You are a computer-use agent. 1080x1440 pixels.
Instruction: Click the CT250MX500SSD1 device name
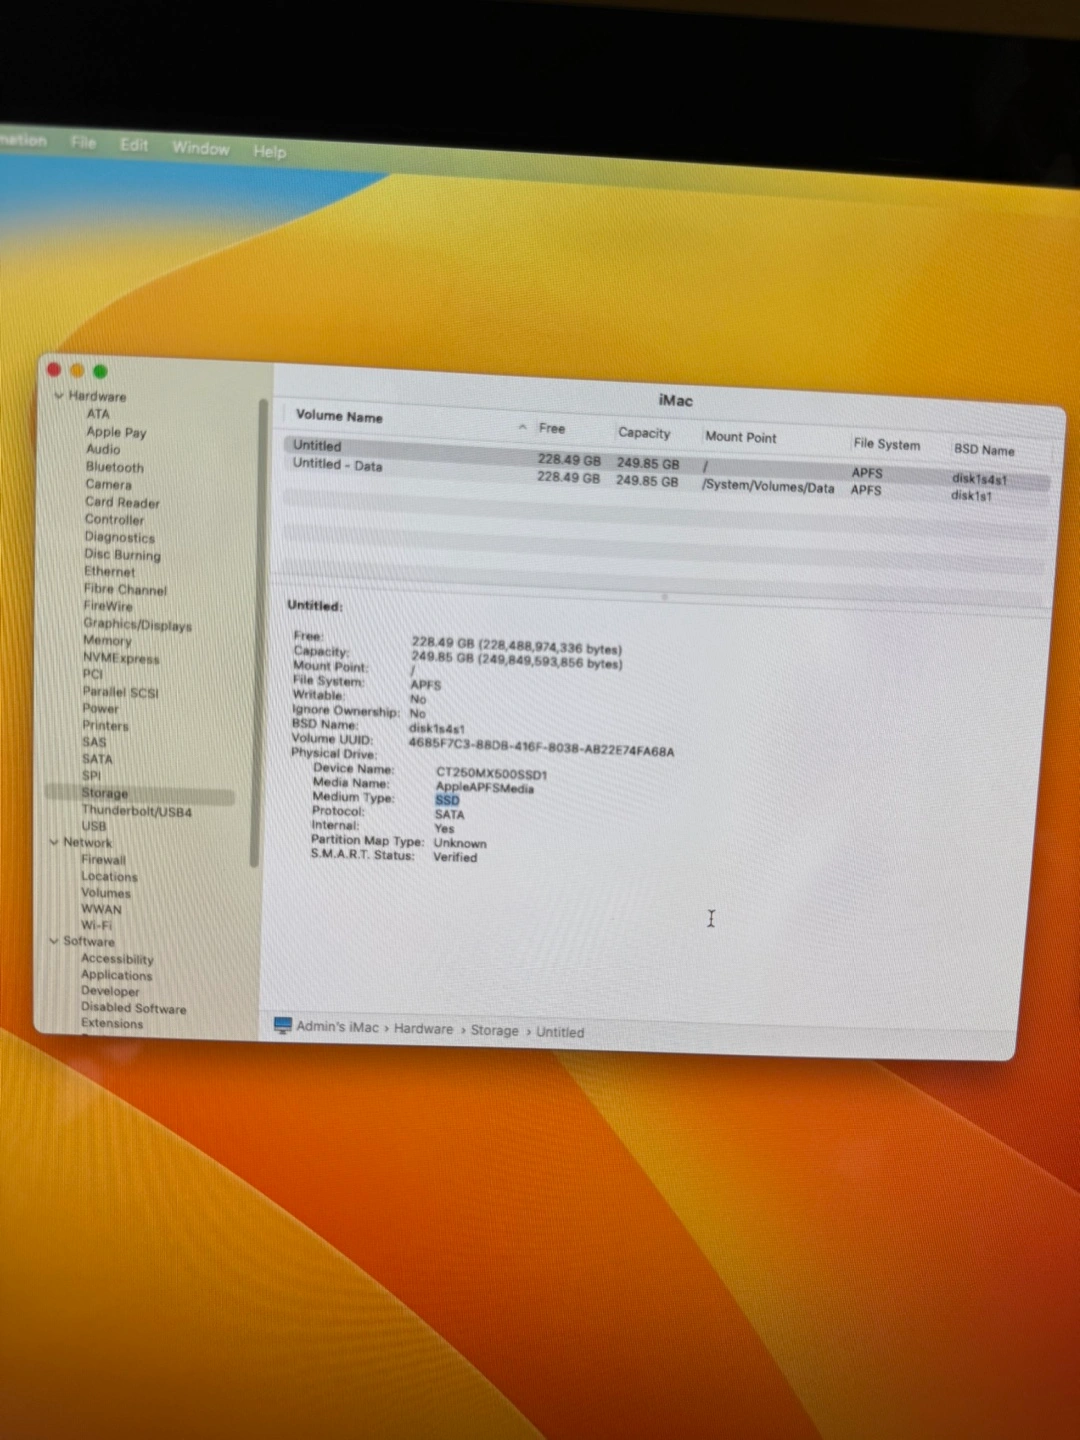click(x=491, y=774)
